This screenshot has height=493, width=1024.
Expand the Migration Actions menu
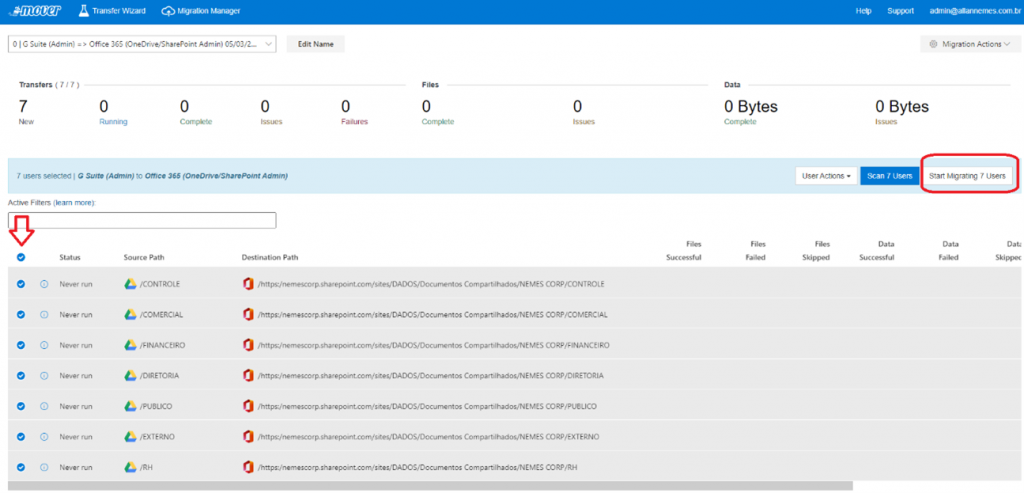[968, 44]
